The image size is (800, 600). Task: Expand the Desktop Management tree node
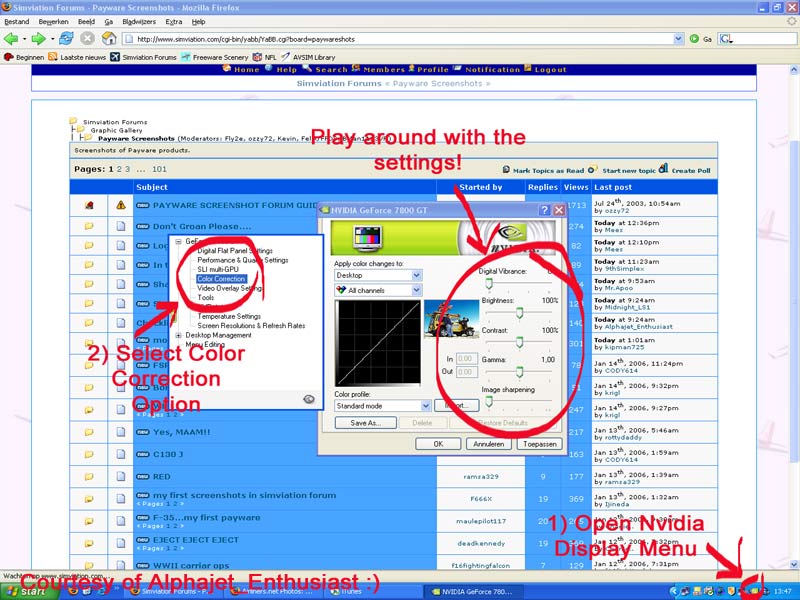coord(179,335)
